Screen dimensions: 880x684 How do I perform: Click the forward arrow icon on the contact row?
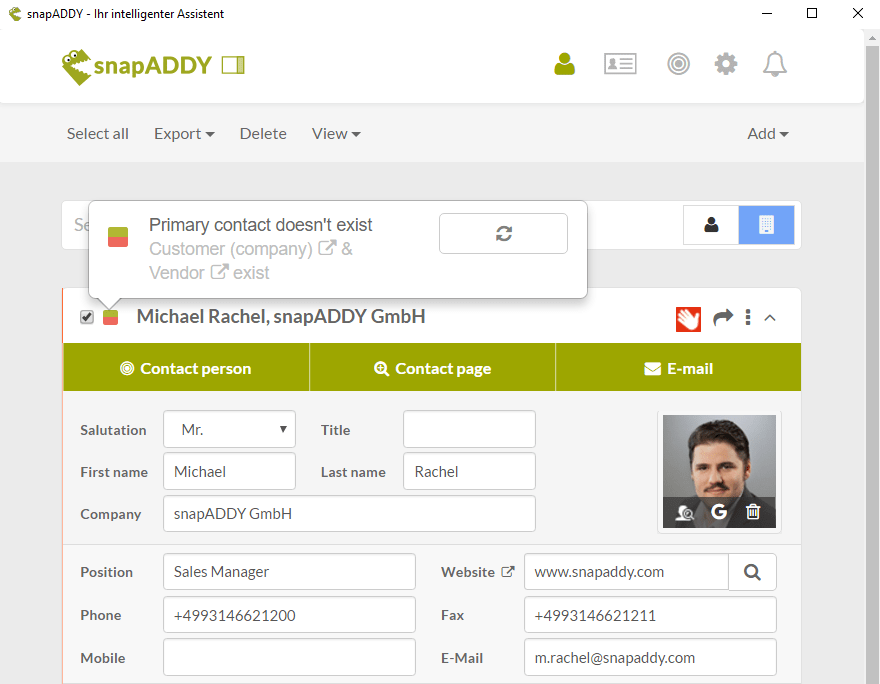click(x=722, y=318)
